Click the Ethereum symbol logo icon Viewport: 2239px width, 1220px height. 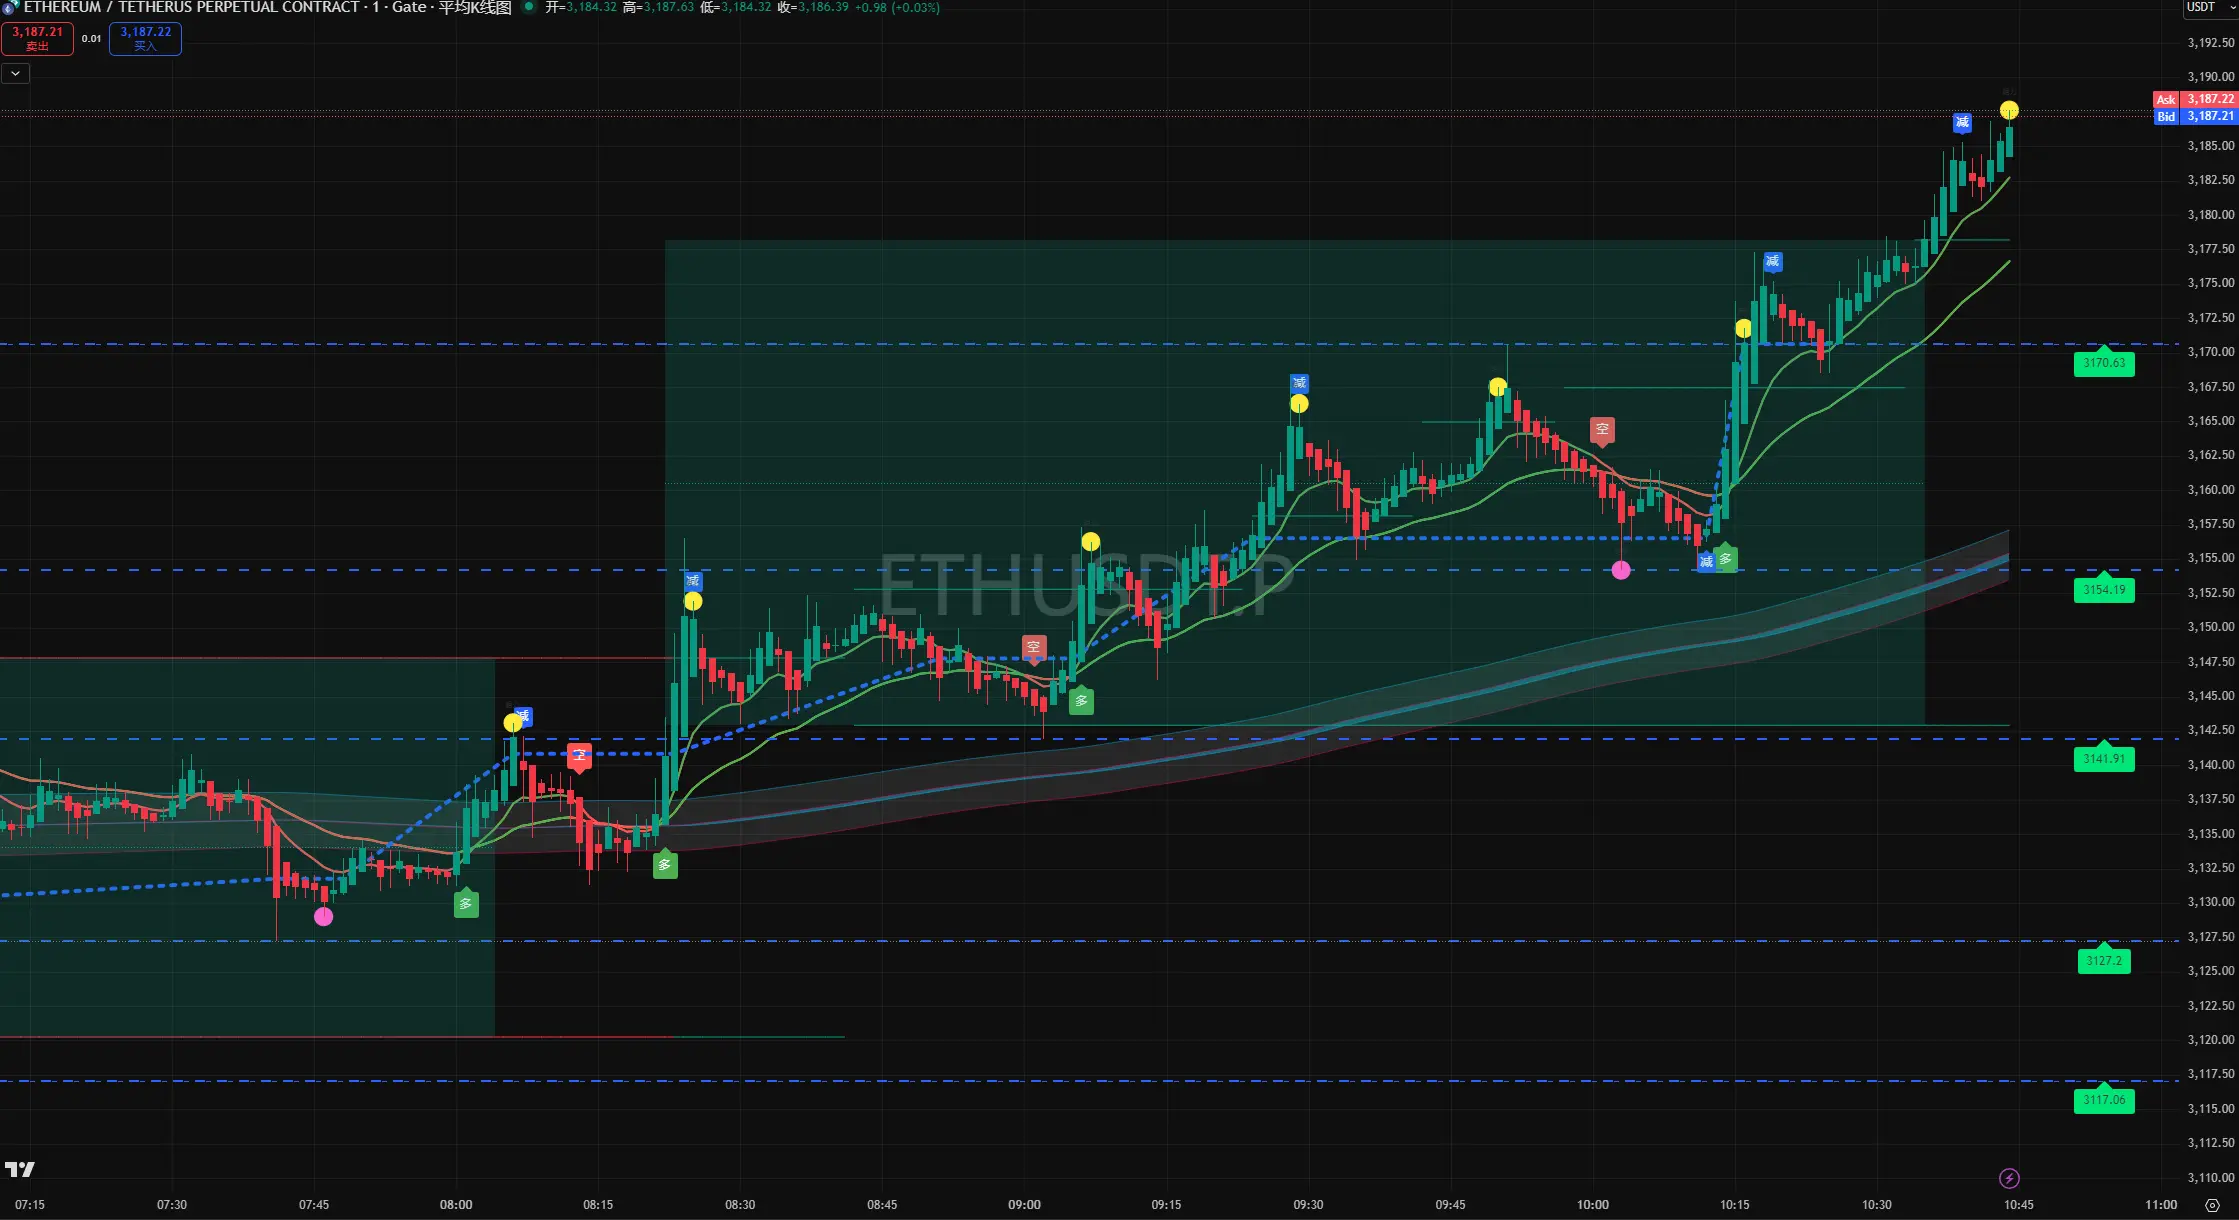click(10, 7)
